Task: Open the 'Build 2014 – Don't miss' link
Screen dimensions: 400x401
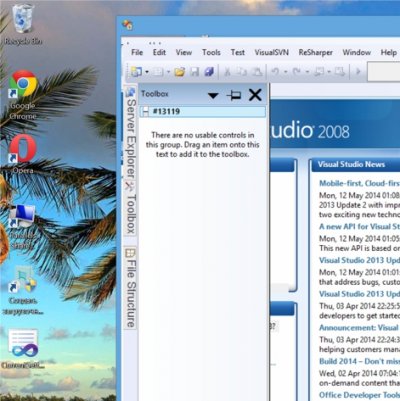Action: click(x=359, y=361)
